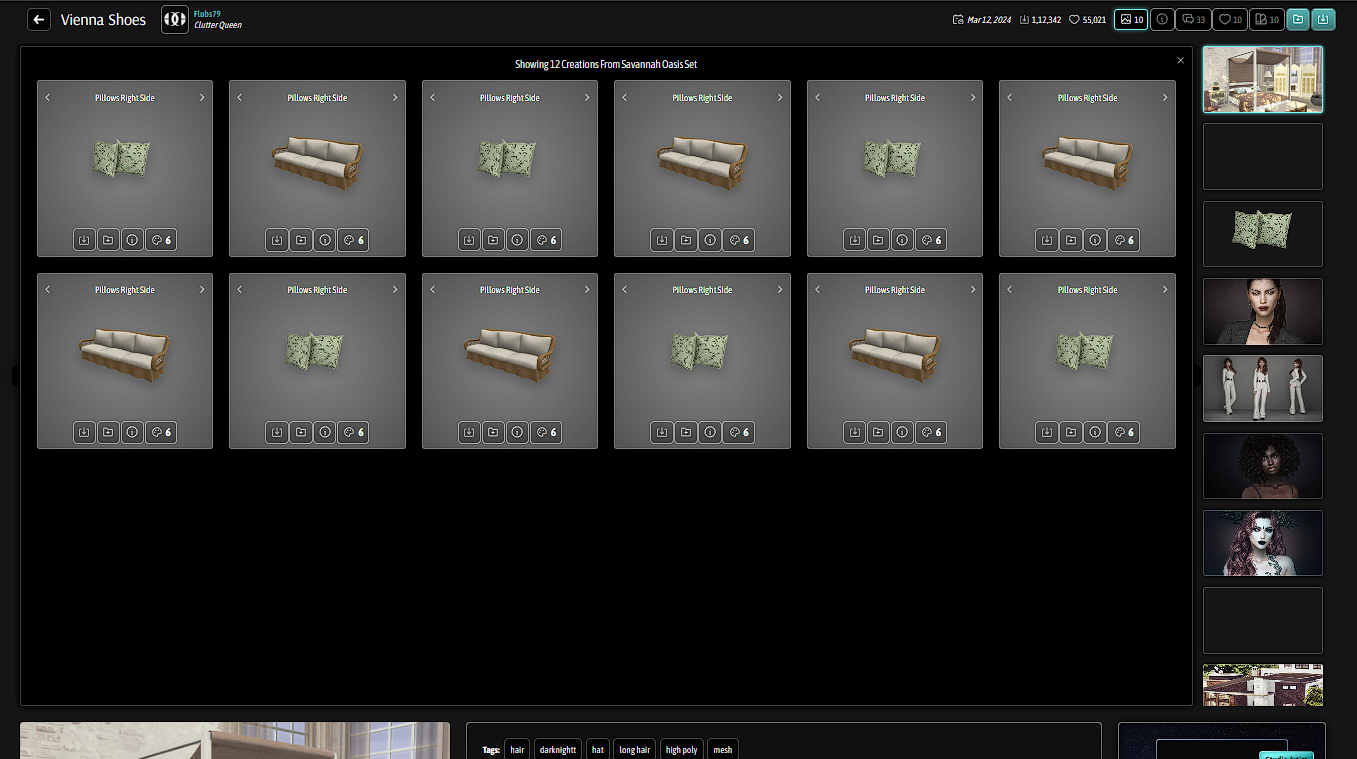Screen dimensions: 1357x759
Task: Download the second card sofa in top row
Action: pos(276,240)
